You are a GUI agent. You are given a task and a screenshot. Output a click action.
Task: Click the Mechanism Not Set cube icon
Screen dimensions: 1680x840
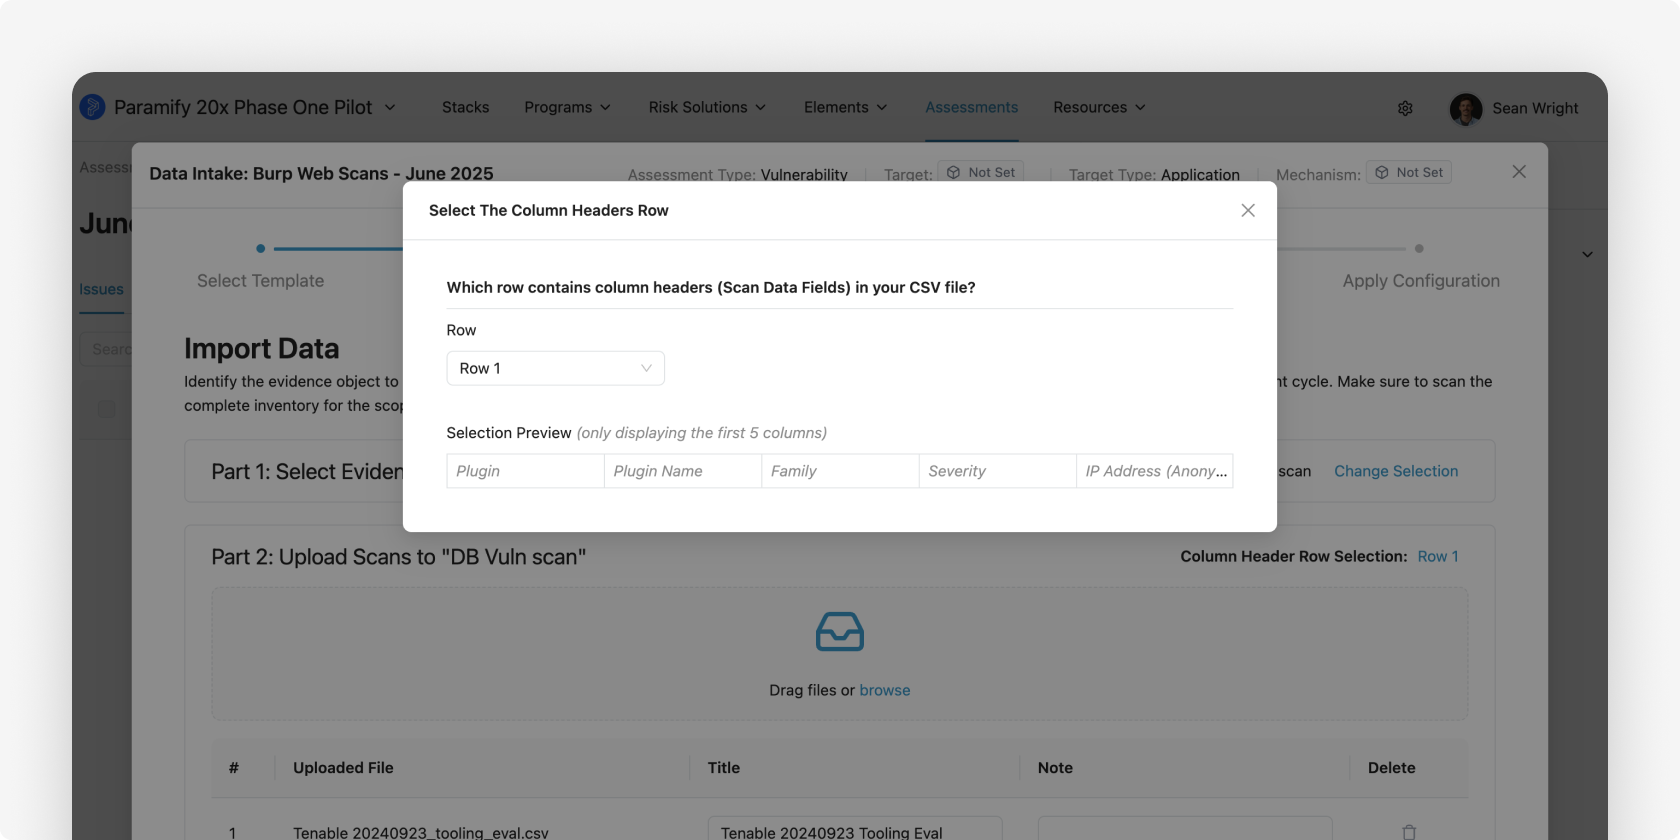coord(1382,173)
